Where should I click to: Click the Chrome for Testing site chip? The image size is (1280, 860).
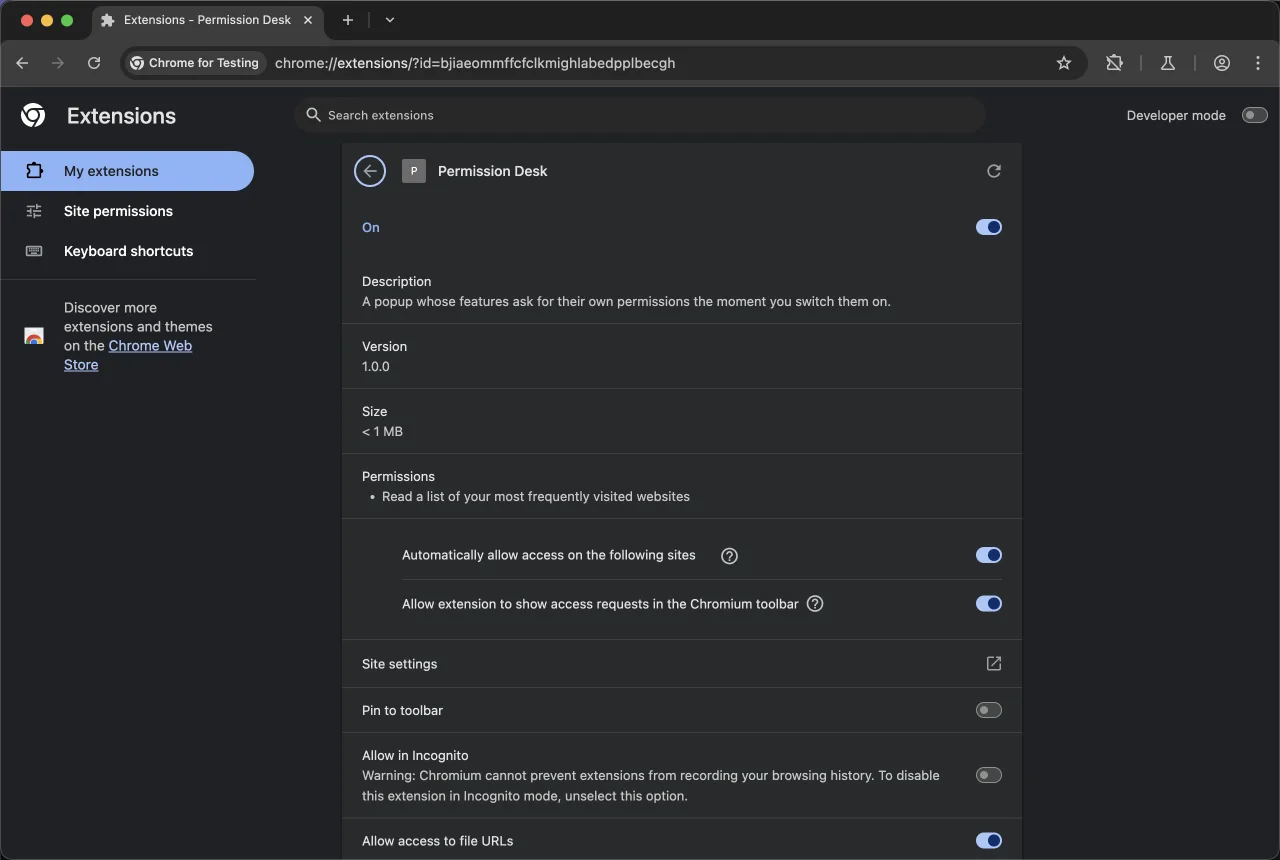pos(194,63)
